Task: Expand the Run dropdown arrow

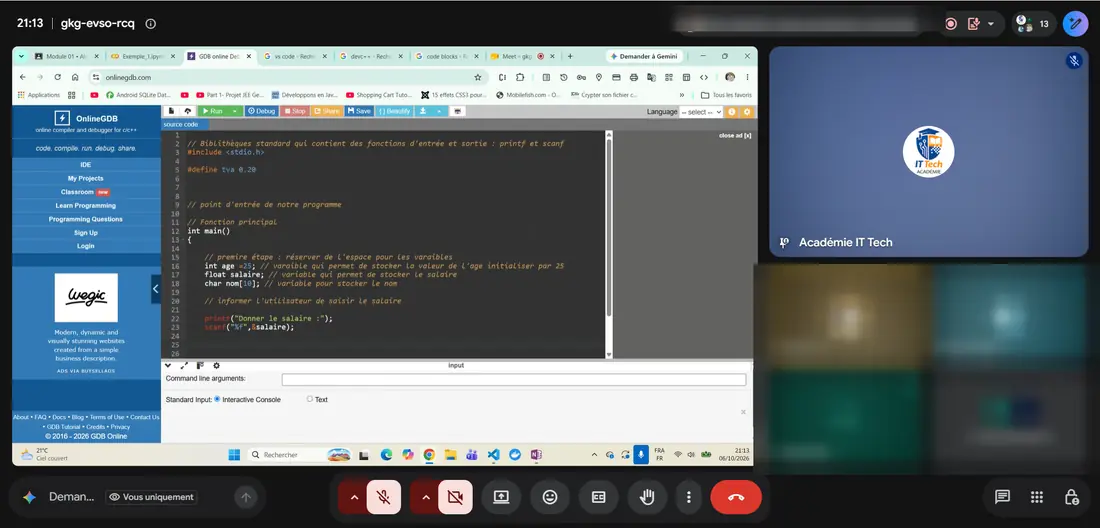Action: click(235, 111)
